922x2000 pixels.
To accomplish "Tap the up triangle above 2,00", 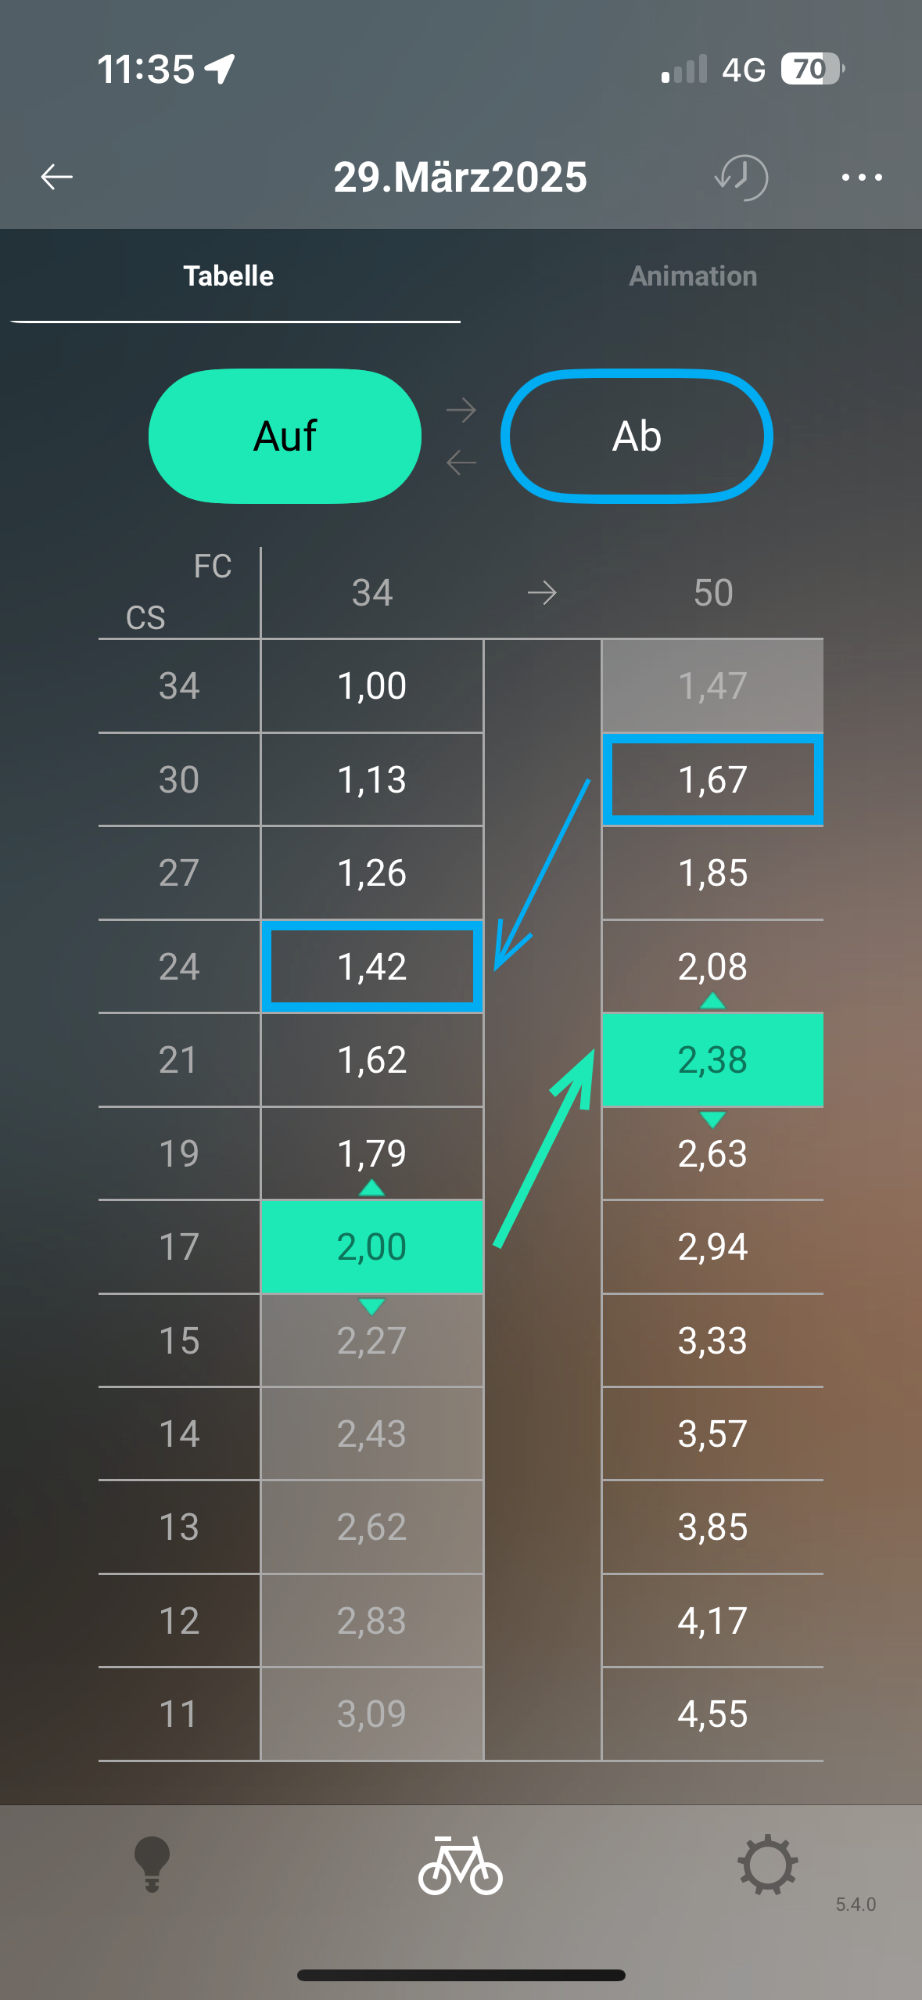I will coord(372,1188).
